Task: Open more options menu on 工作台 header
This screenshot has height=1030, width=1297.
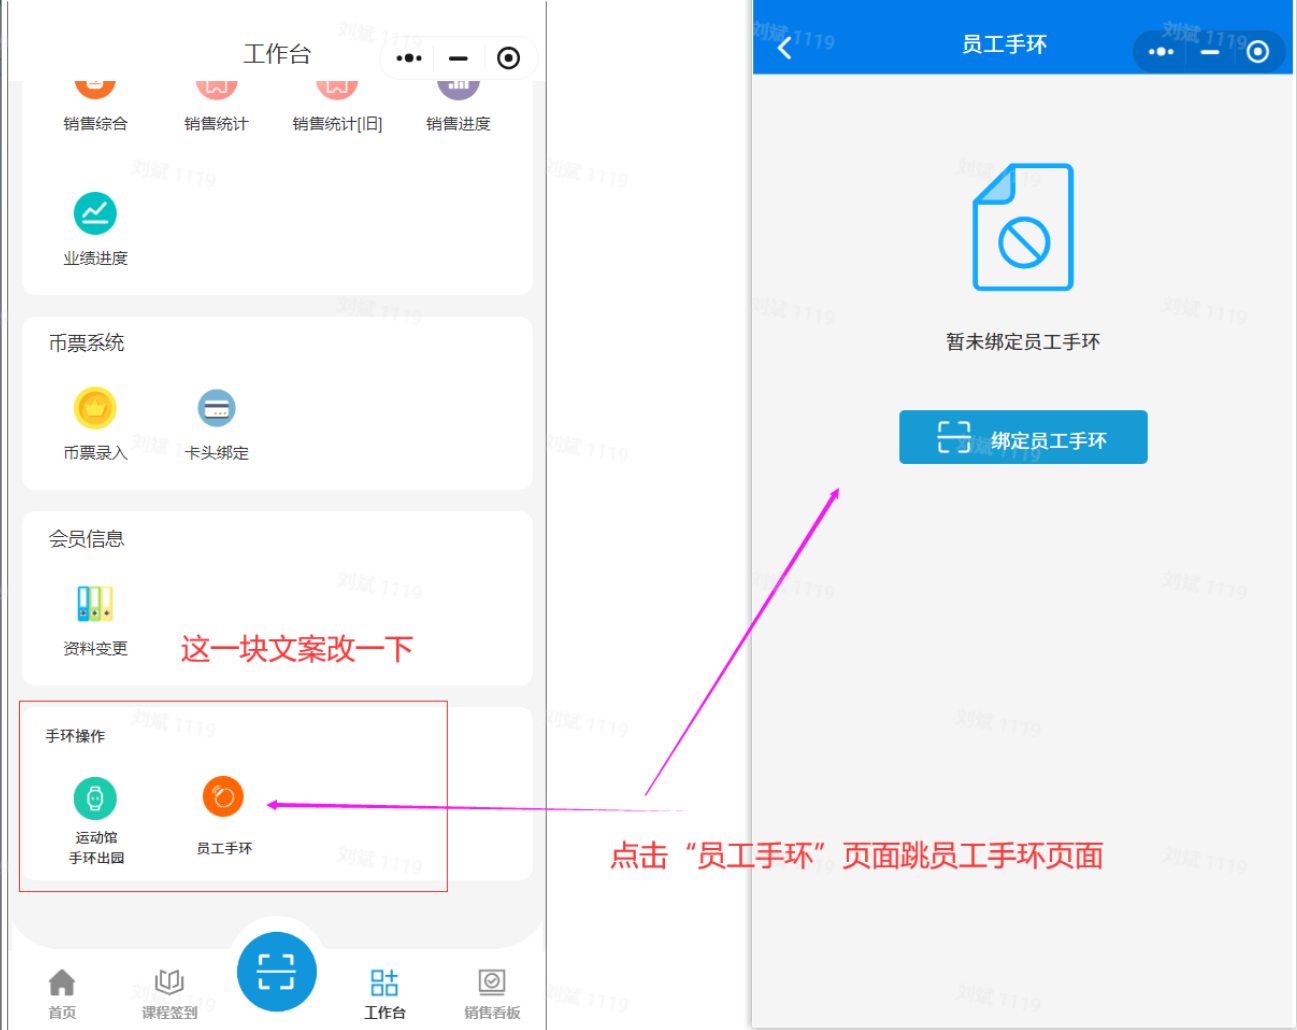Action: coord(409,58)
